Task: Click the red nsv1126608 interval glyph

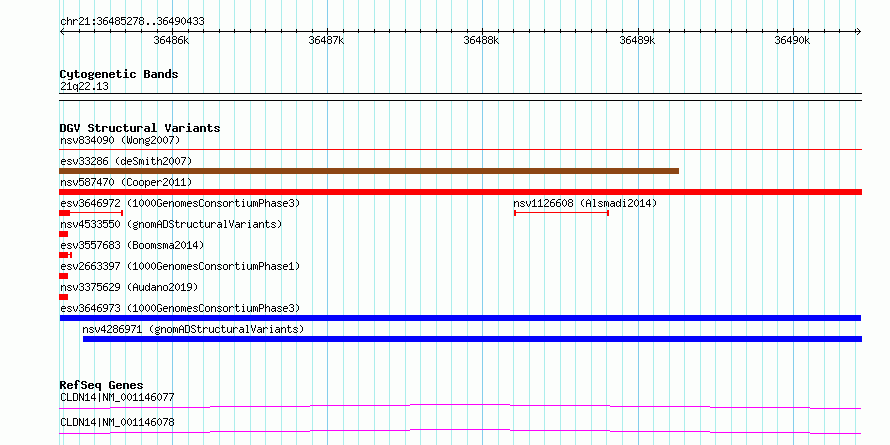Action: point(561,213)
